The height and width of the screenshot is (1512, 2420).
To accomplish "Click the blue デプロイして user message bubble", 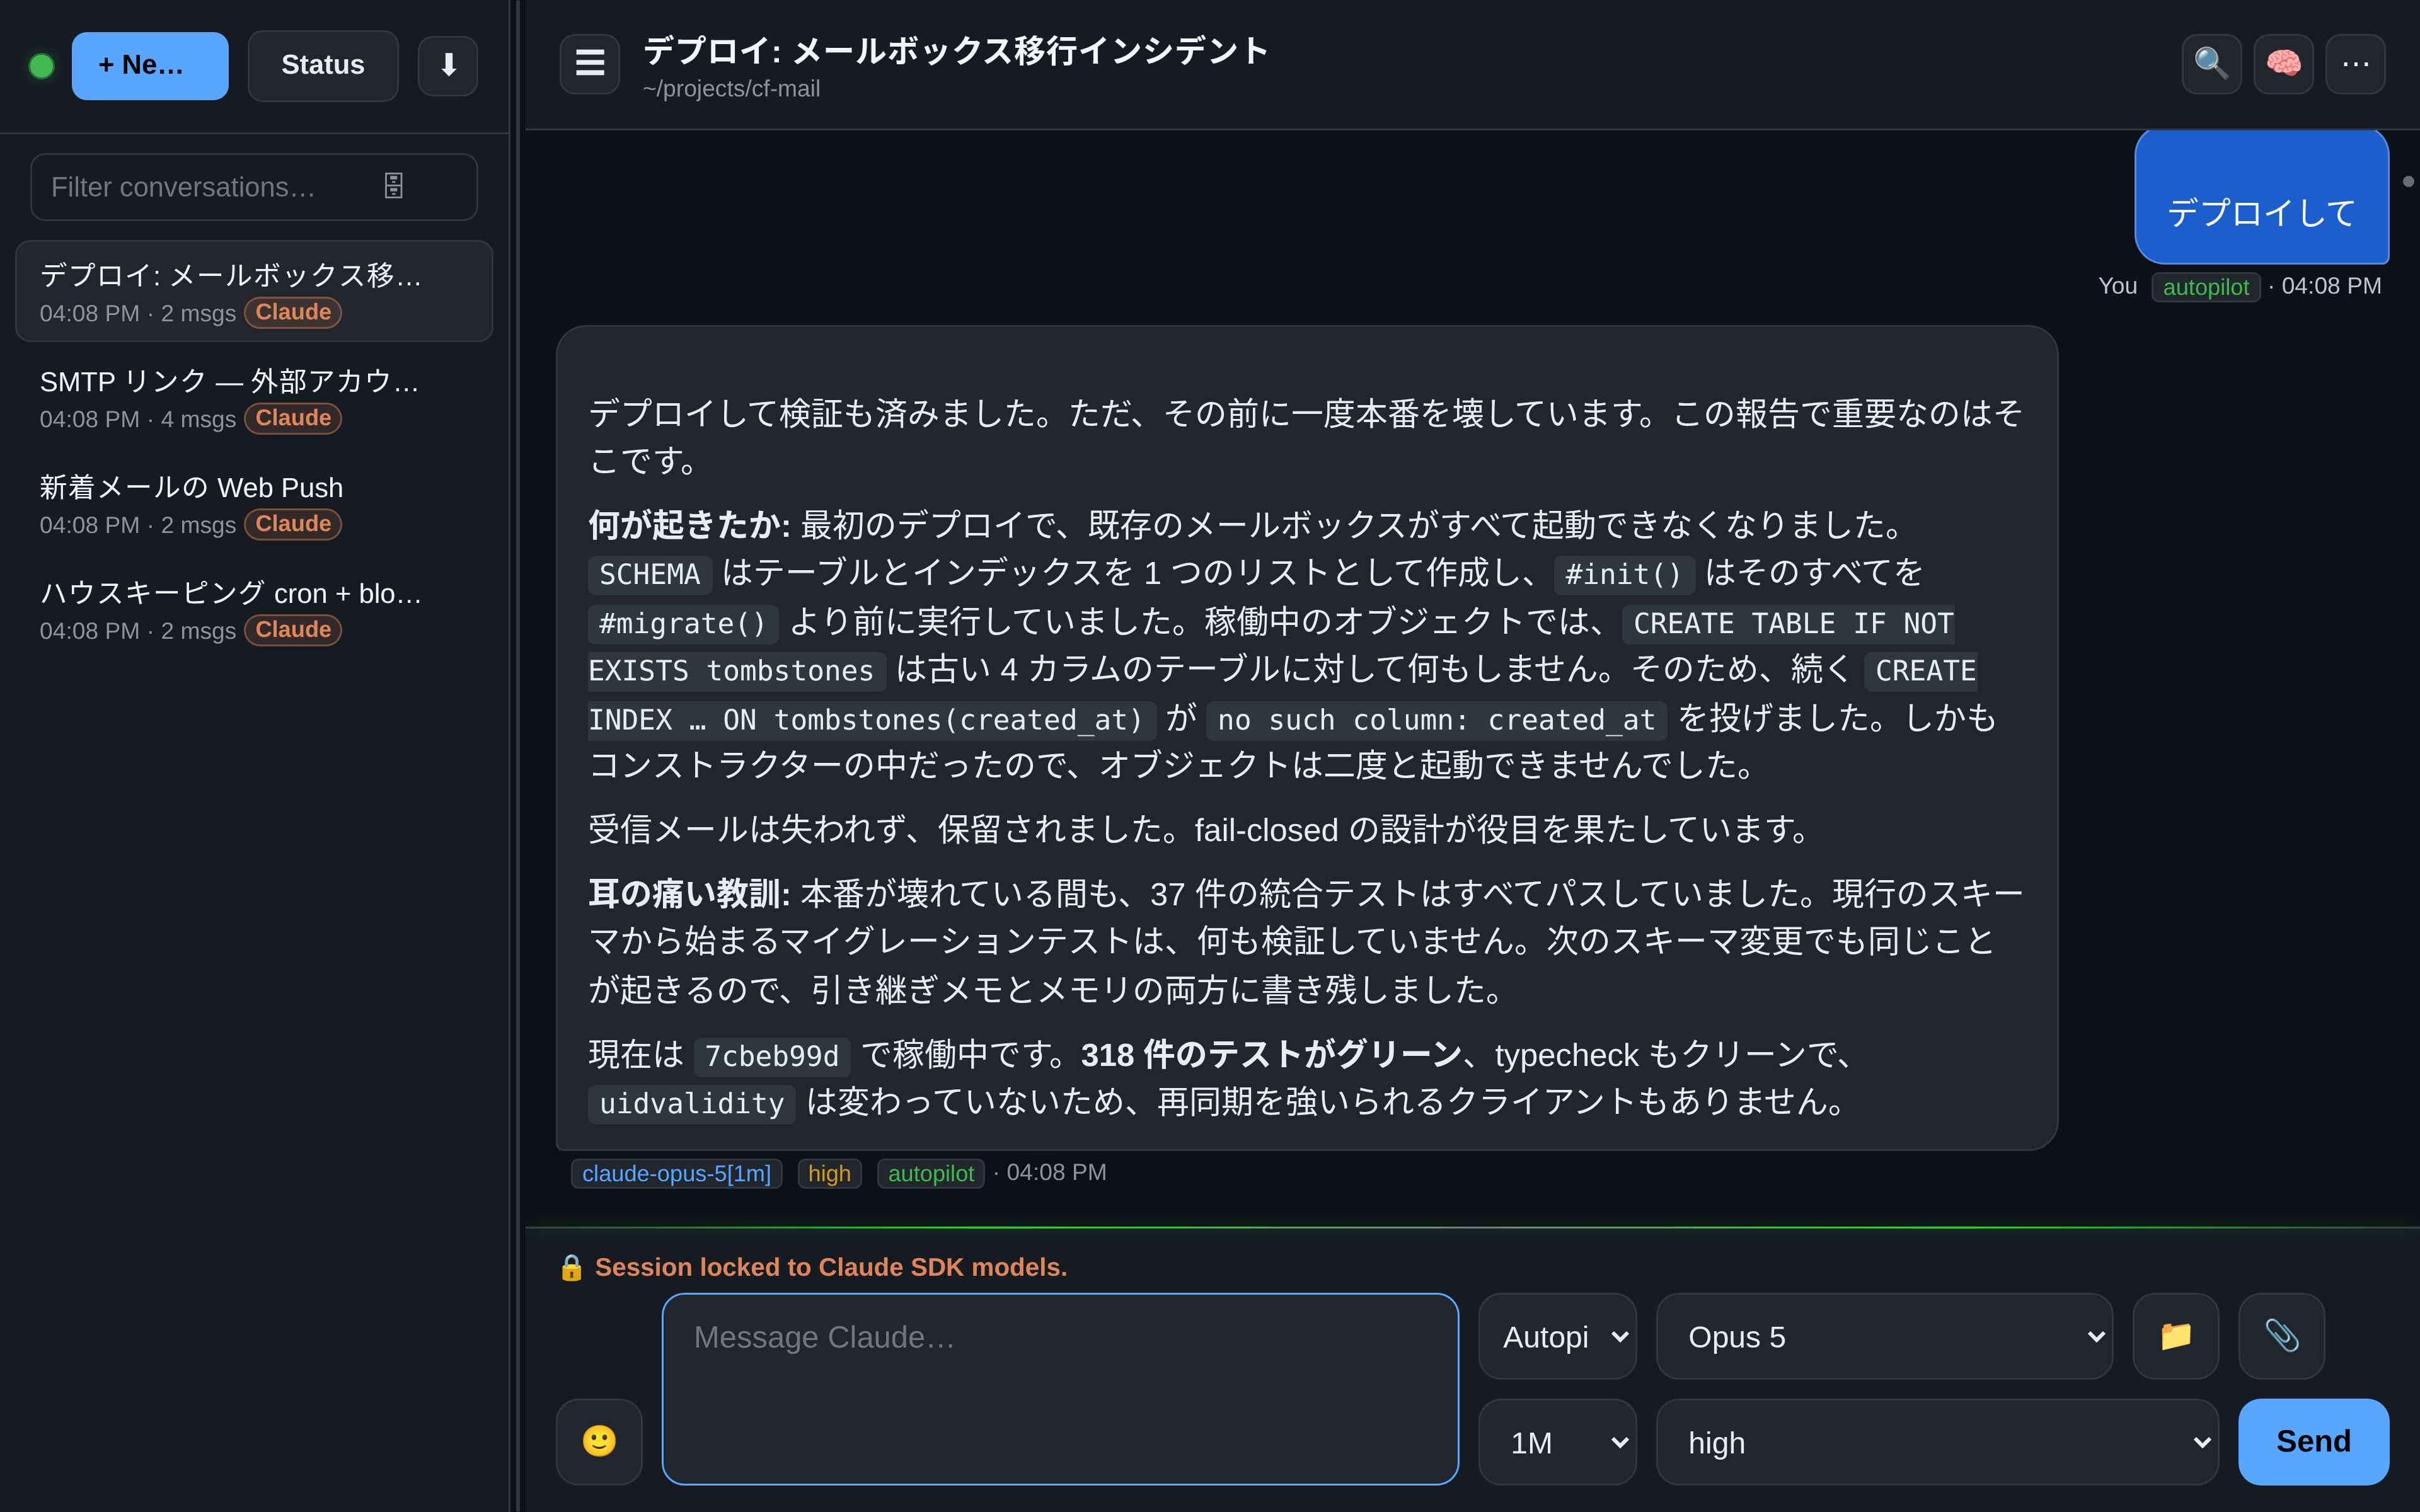I will tap(2261, 197).
